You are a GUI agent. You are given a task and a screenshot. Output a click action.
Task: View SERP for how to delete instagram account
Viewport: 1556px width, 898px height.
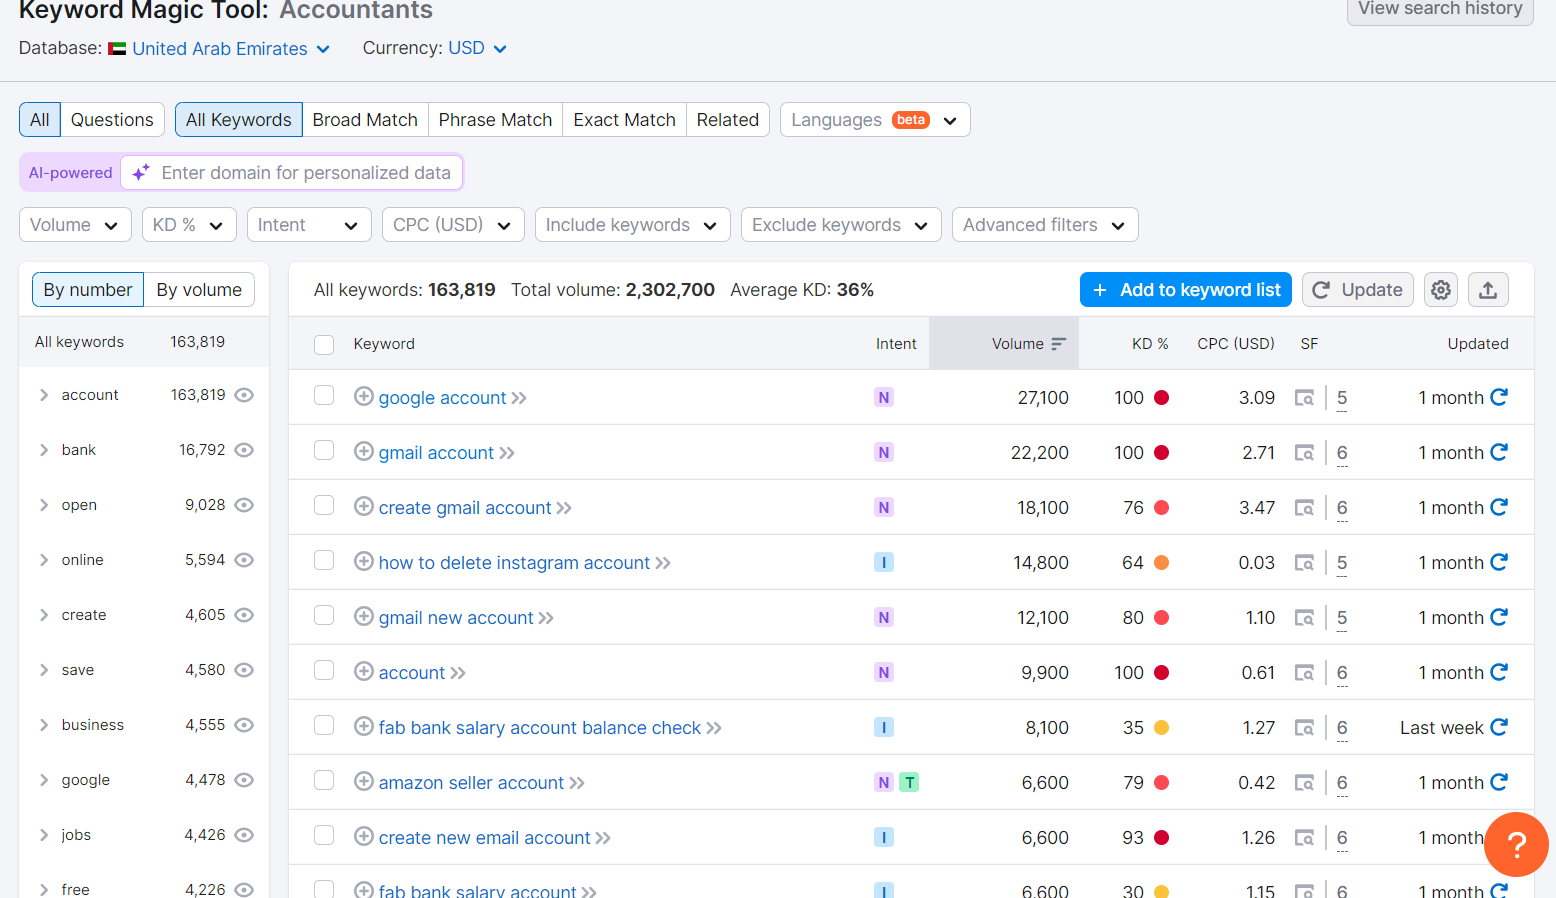(1304, 563)
